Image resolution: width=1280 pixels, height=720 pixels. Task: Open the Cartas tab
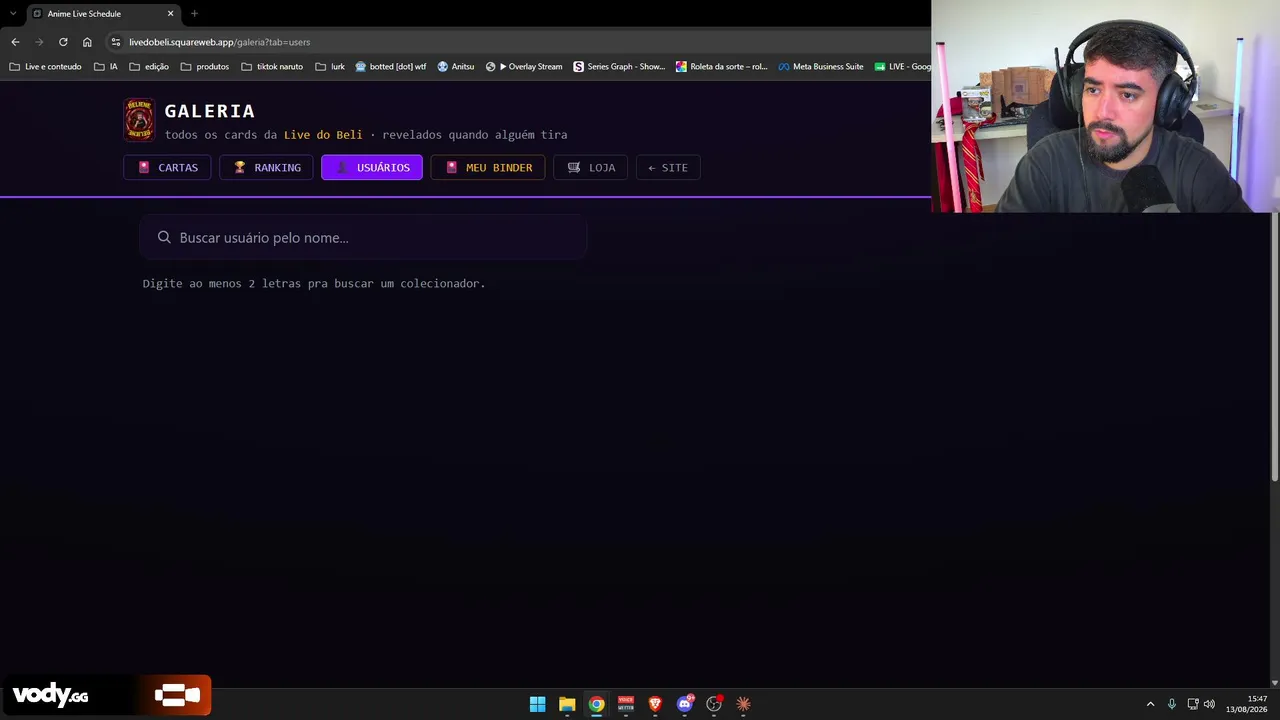(167, 167)
